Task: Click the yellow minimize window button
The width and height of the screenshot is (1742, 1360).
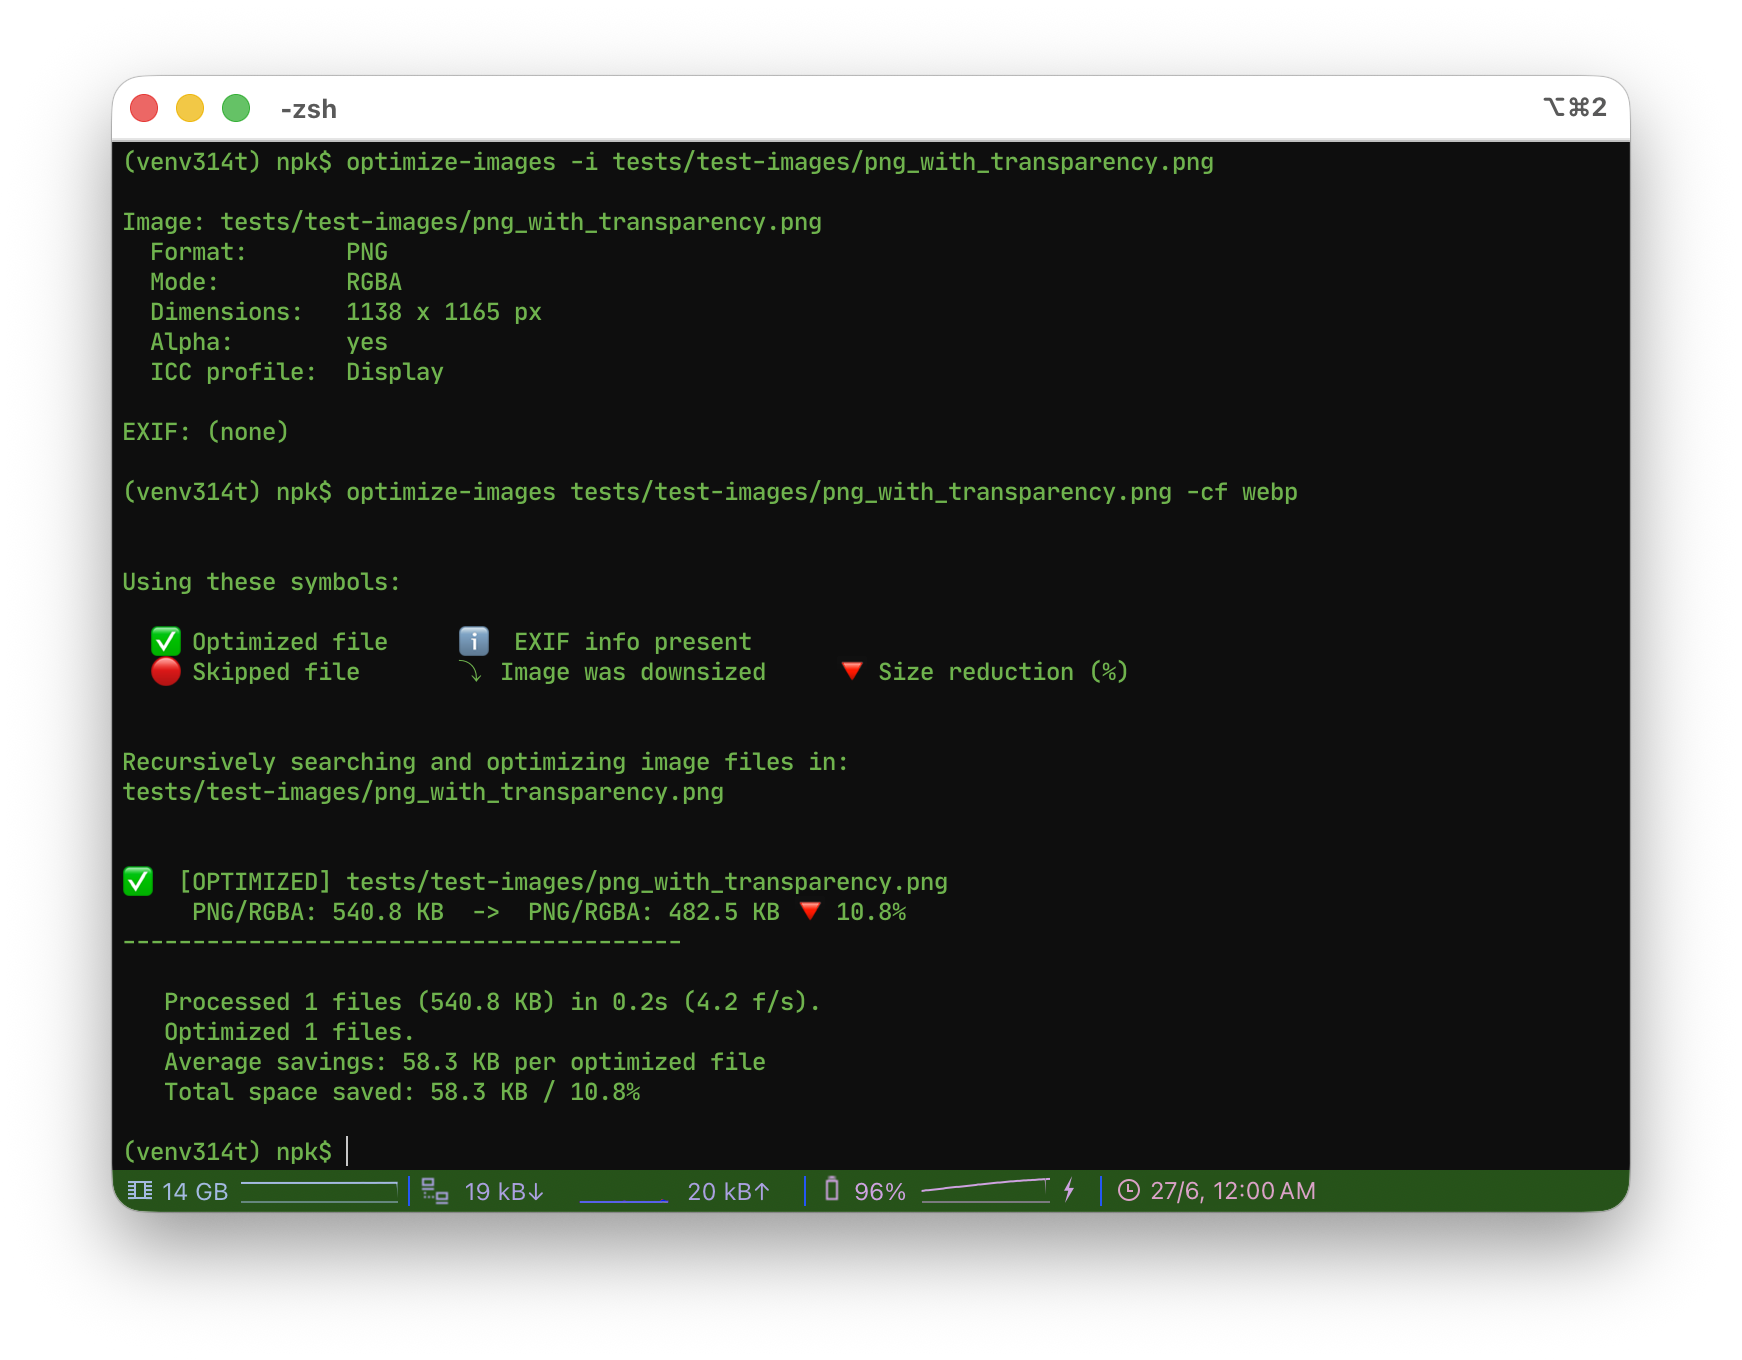Action: 190,108
